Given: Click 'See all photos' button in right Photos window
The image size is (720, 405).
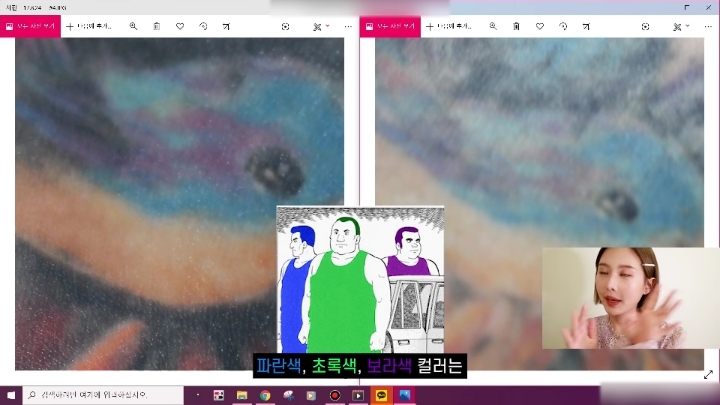Looking at the screenshot, I should pos(390,27).
